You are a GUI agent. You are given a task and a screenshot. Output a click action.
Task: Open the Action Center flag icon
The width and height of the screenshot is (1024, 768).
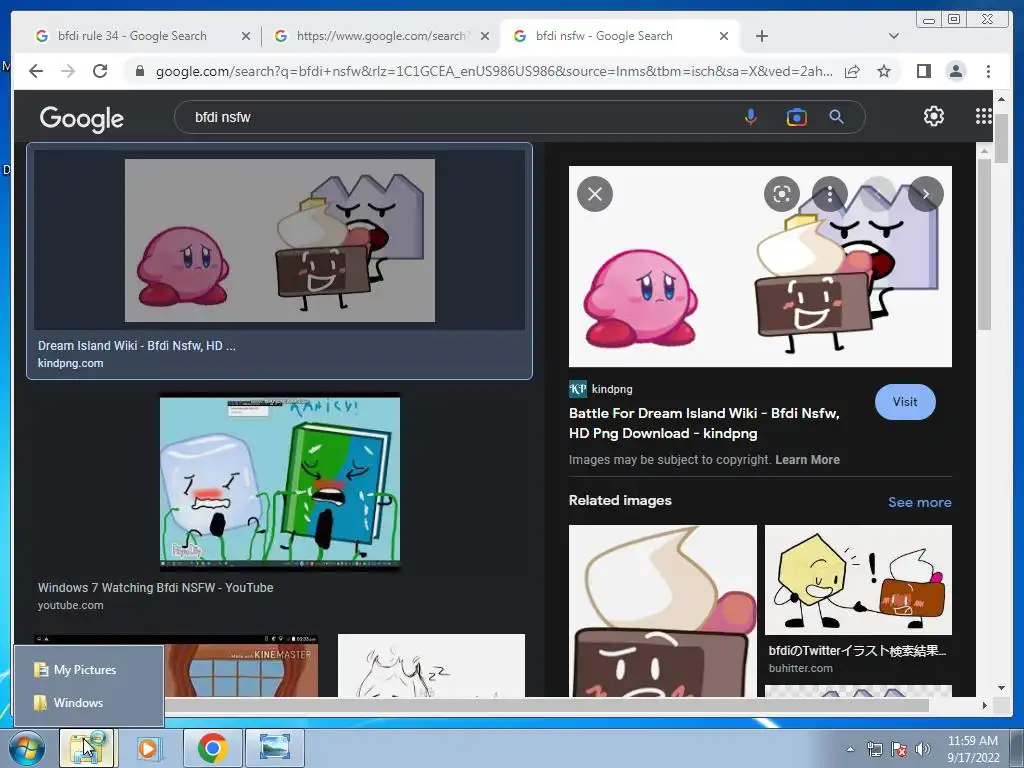(899, 749)
